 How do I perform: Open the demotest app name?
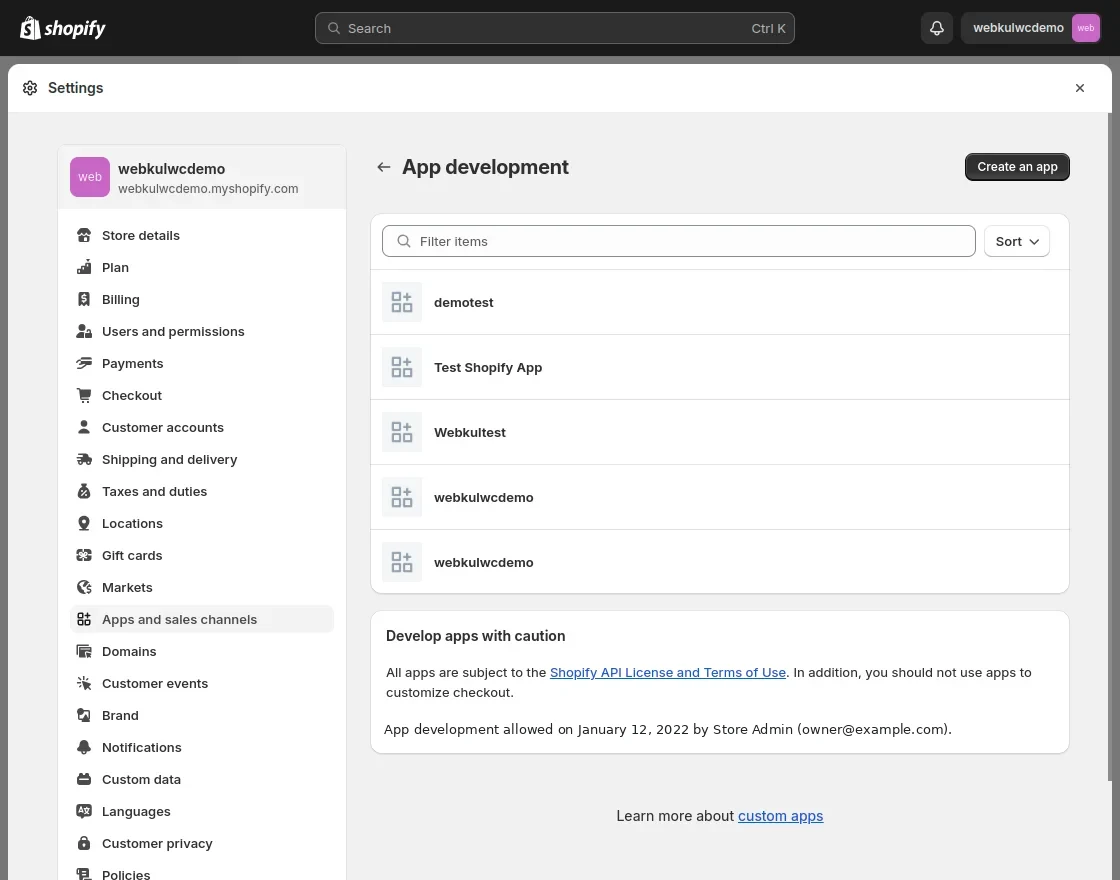pos(464,302)
